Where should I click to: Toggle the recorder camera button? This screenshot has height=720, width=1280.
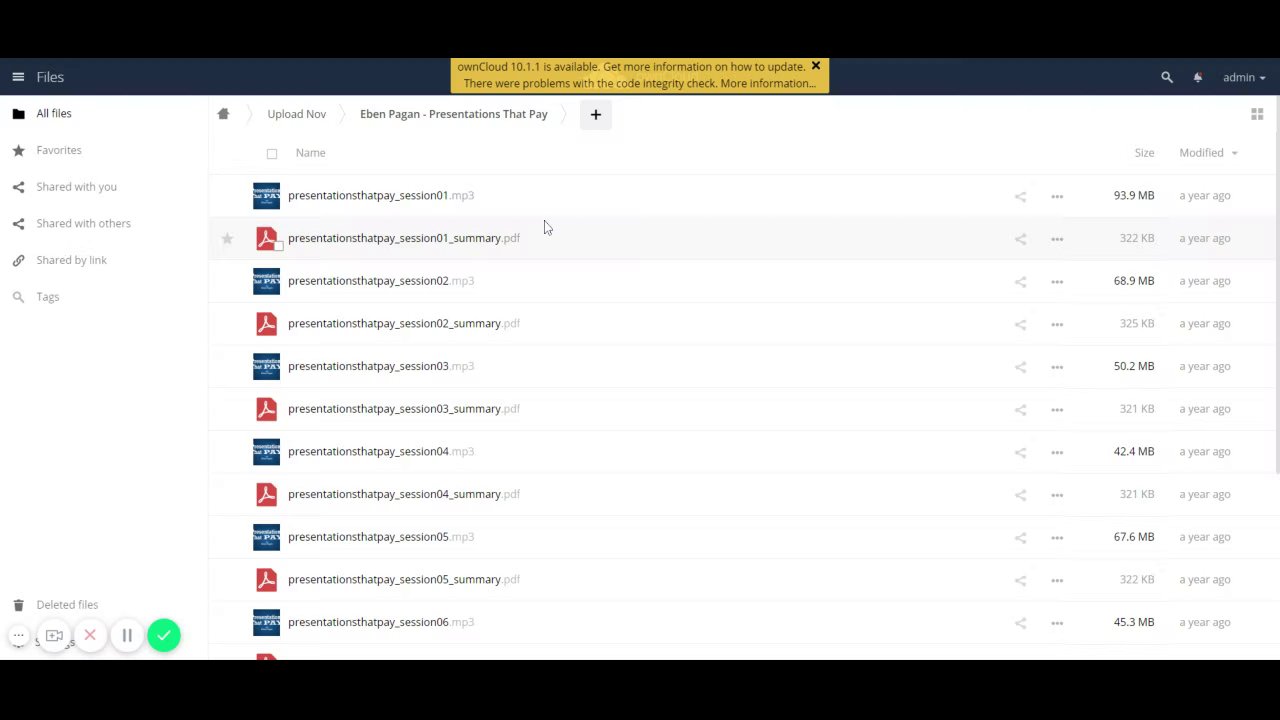point(54,635)
